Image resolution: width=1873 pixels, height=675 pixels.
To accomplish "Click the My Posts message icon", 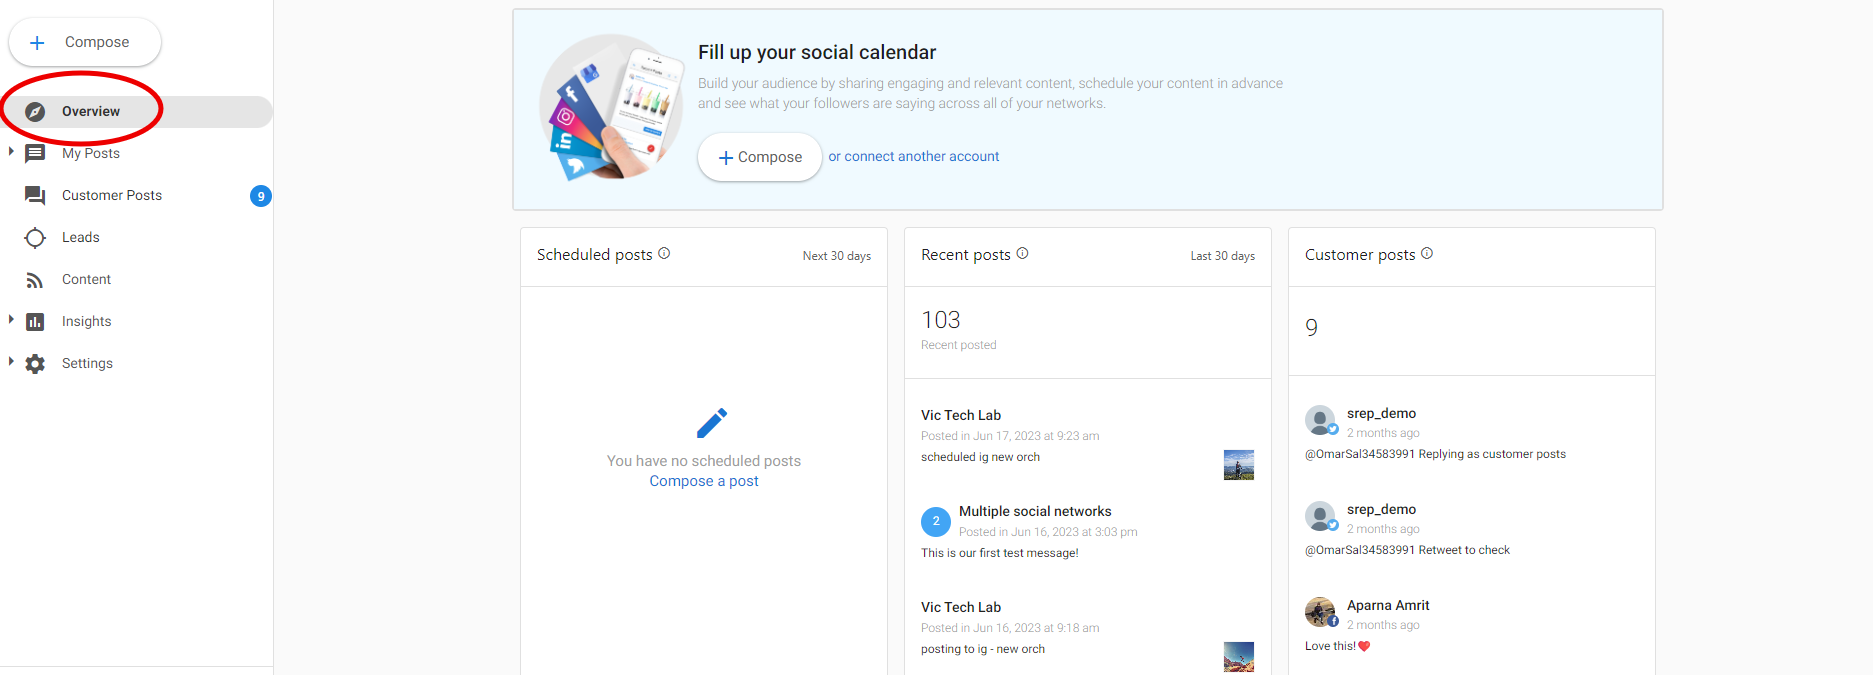I will (x=35, y=153).
